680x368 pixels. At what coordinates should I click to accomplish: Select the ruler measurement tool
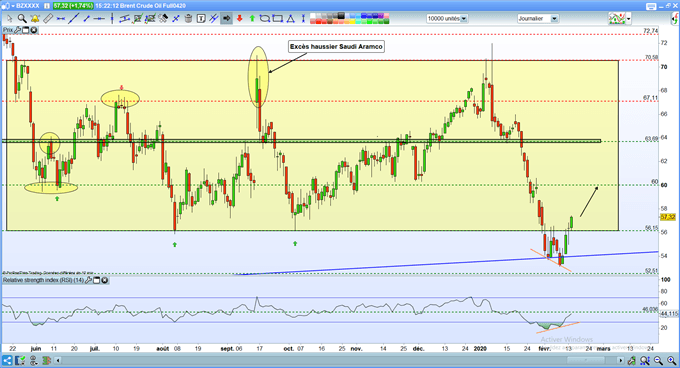[48, 19]
